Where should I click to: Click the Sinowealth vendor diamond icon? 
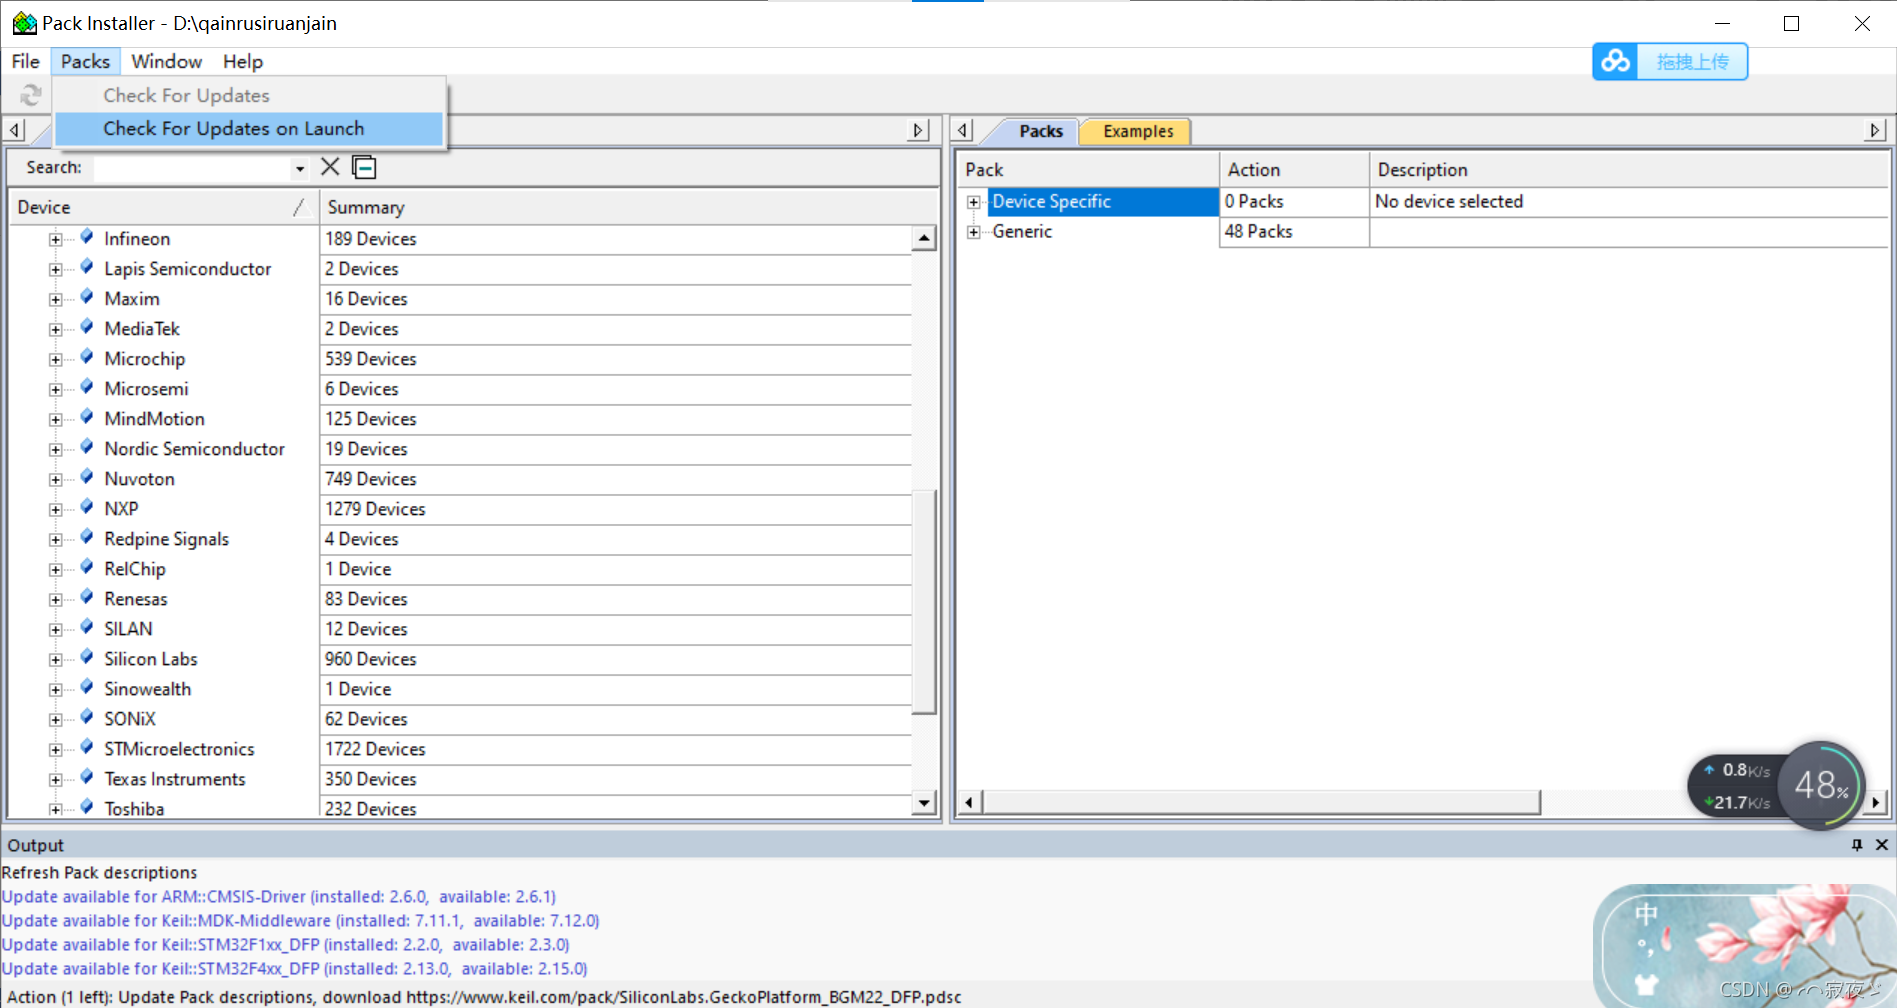pos(87,687)
